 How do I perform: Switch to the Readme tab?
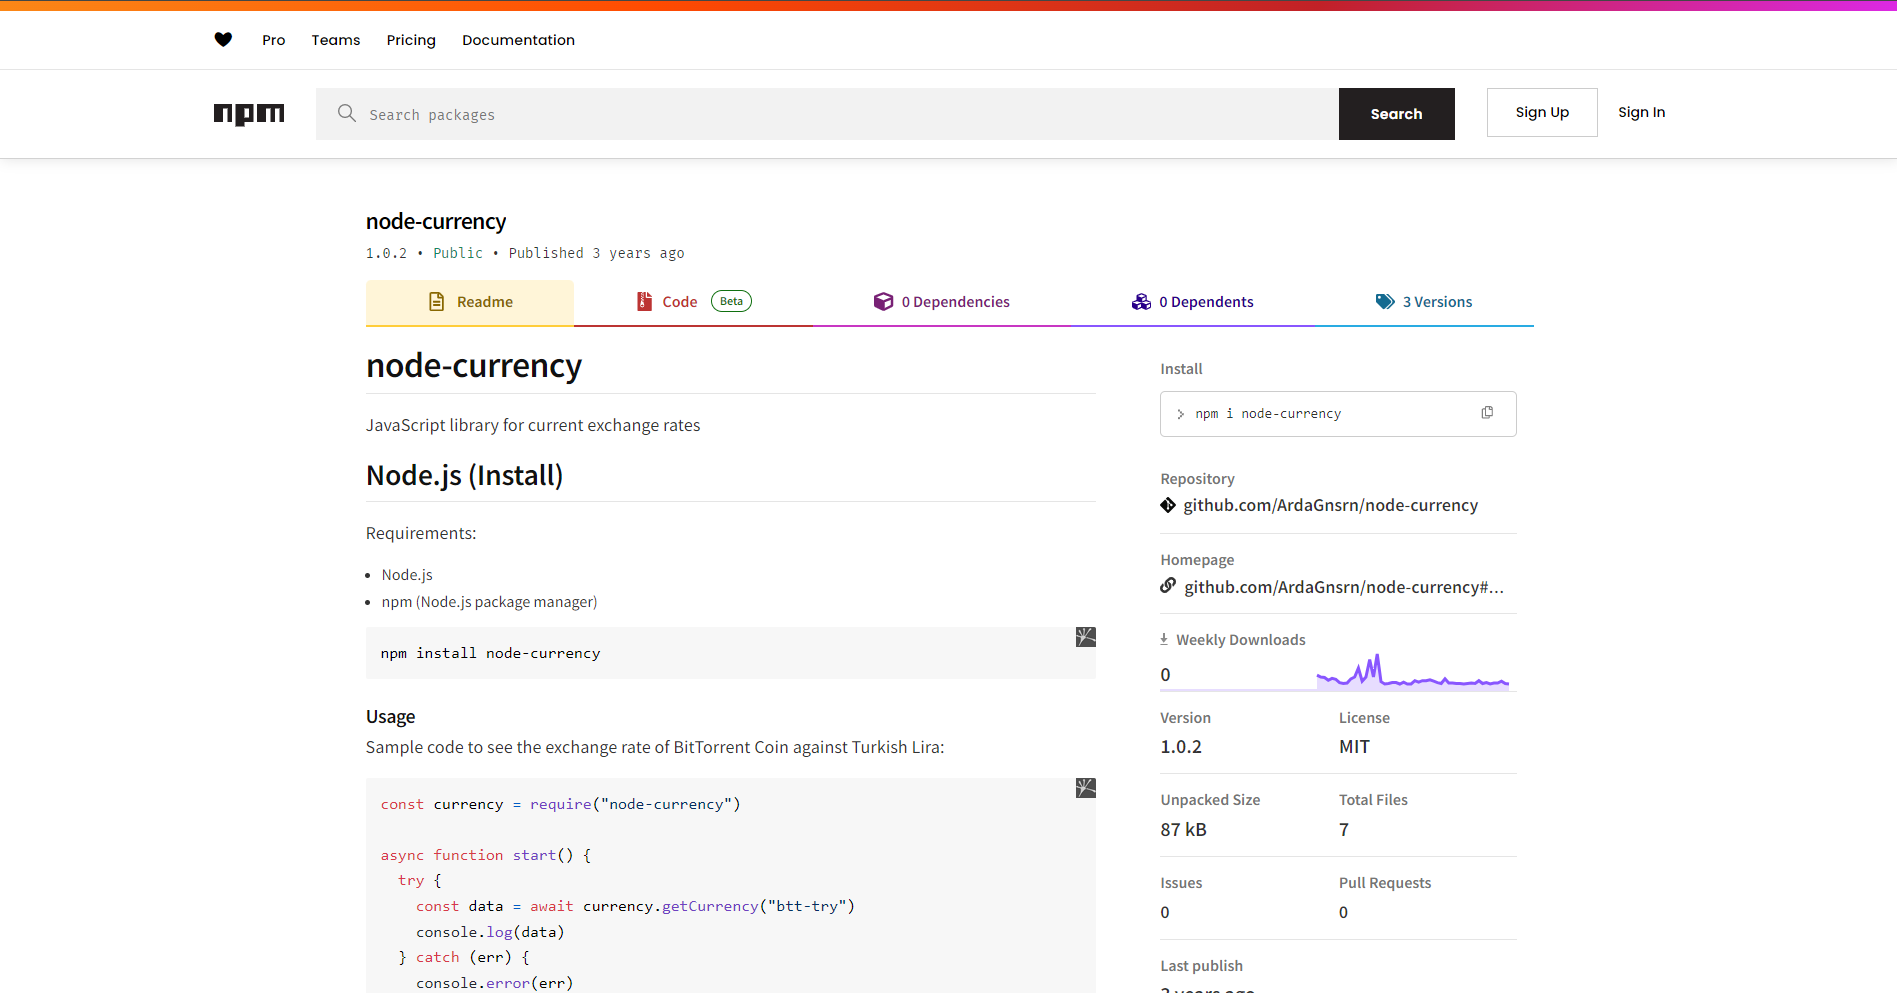470,303
